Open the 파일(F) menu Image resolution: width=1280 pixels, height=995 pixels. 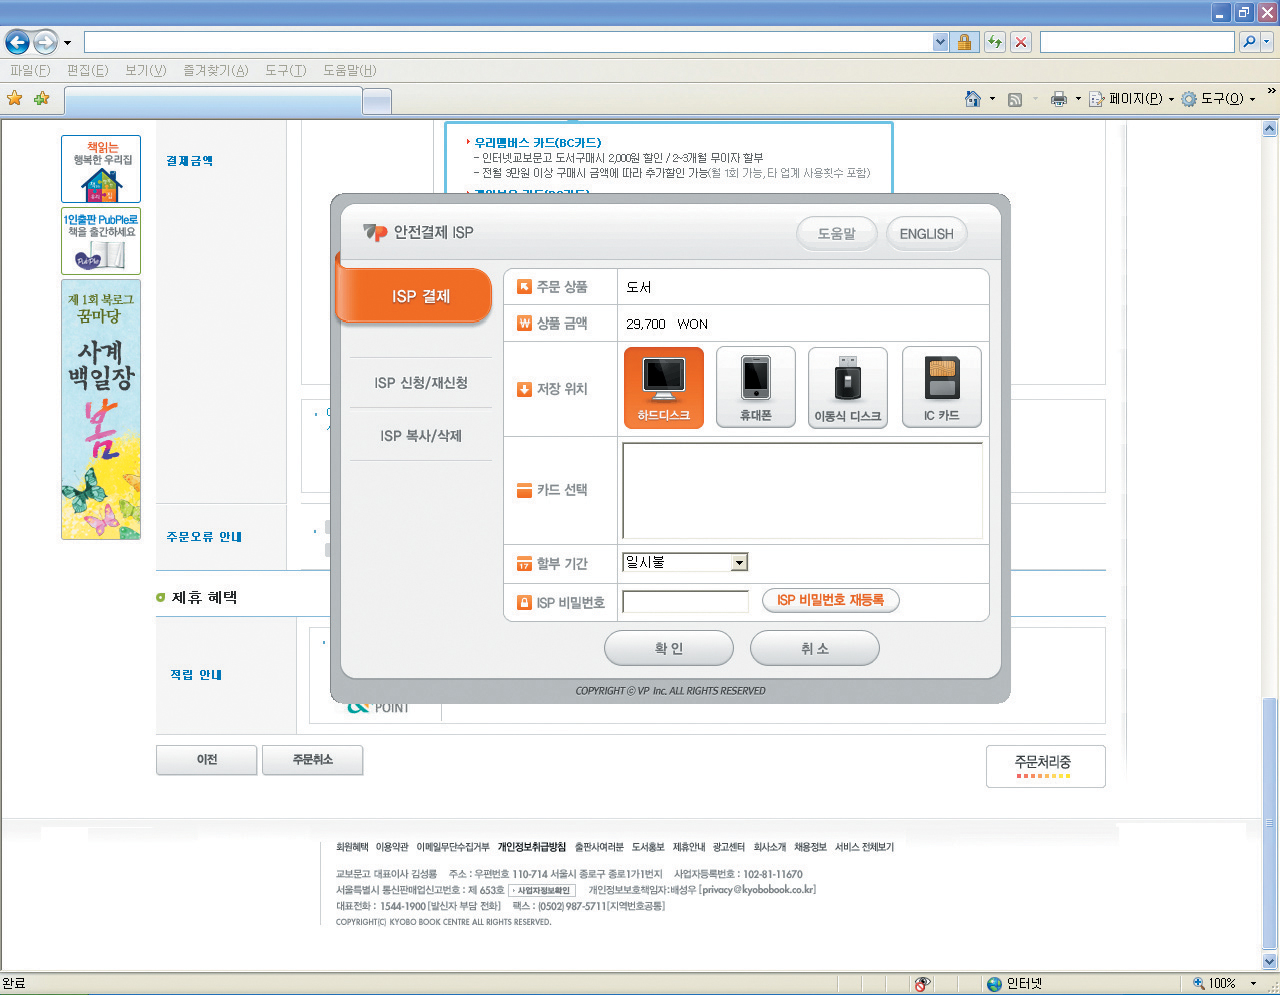pos(29,70)
